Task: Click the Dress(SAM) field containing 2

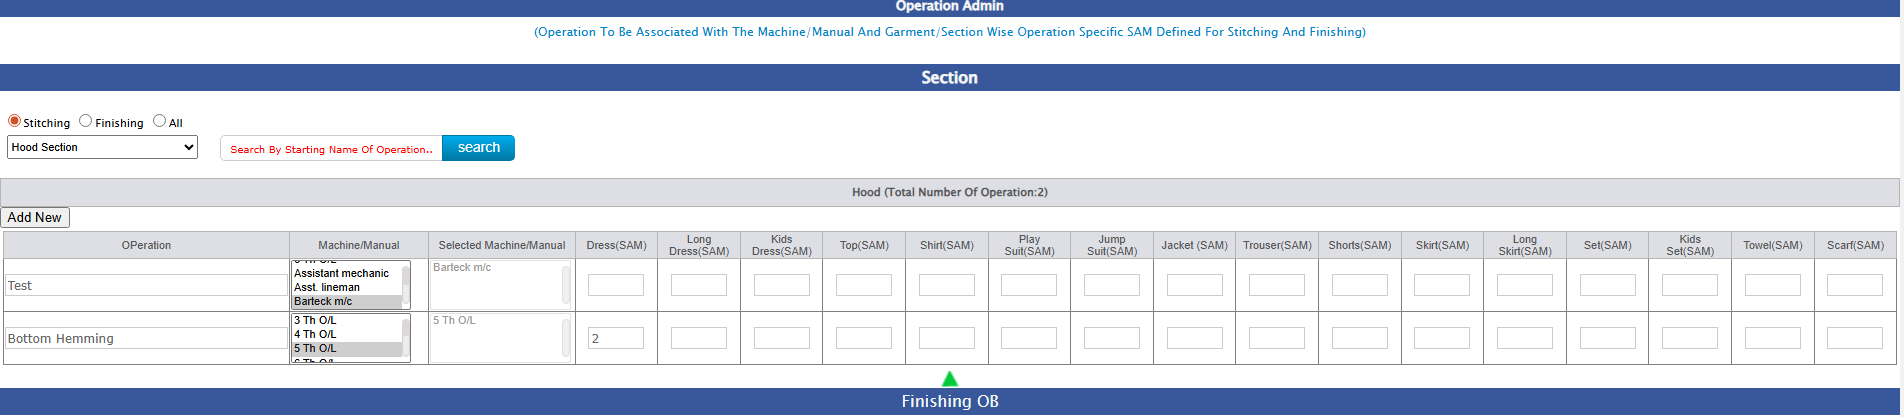Action: (616, 338)
